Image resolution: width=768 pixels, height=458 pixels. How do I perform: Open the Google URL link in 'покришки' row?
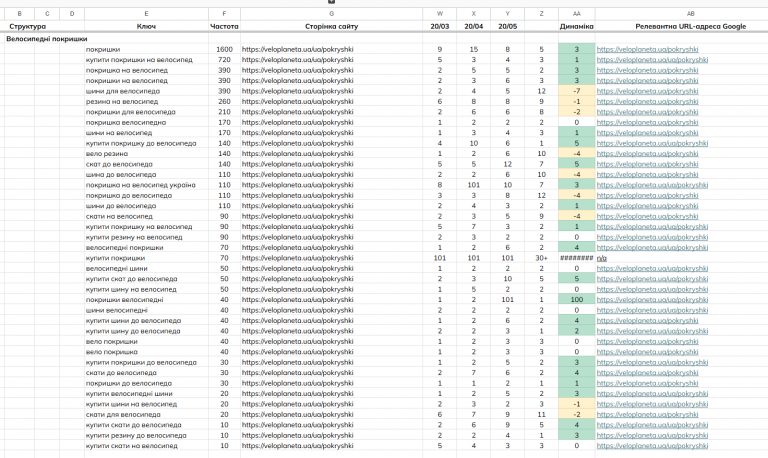coord(648,49)
